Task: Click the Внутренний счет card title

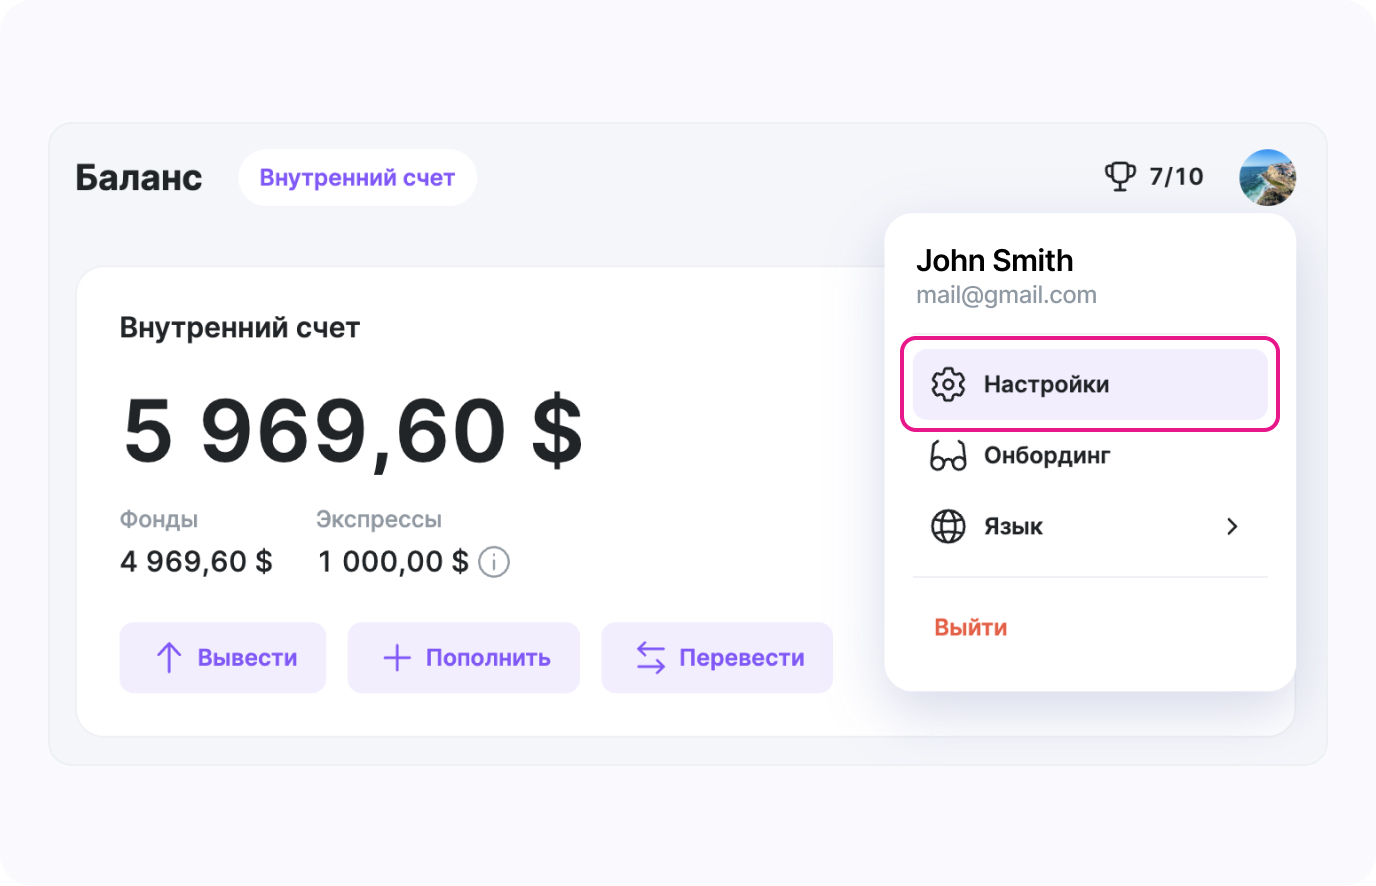Action: 240,328
